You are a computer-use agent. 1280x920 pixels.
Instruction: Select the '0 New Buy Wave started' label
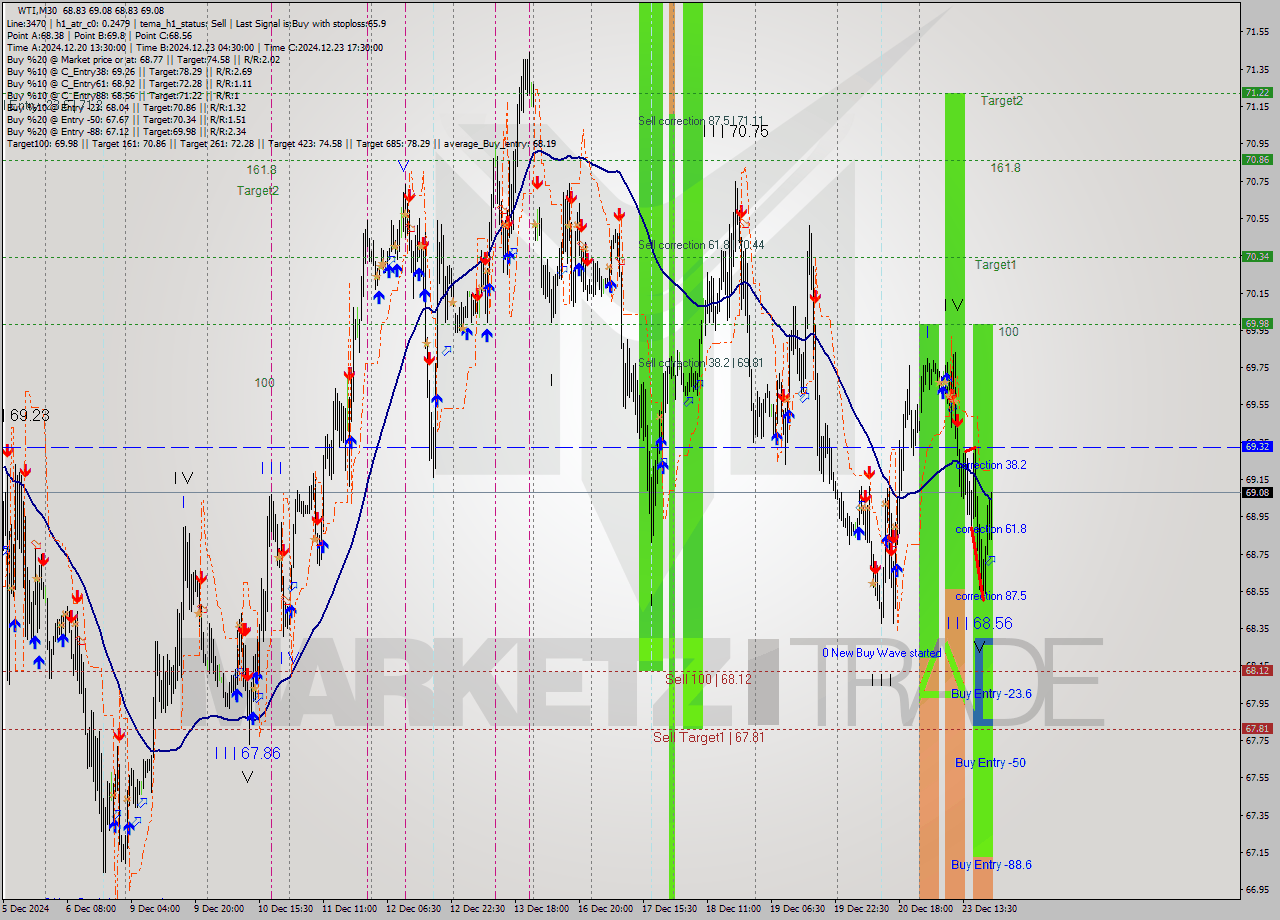coord(881,653)
